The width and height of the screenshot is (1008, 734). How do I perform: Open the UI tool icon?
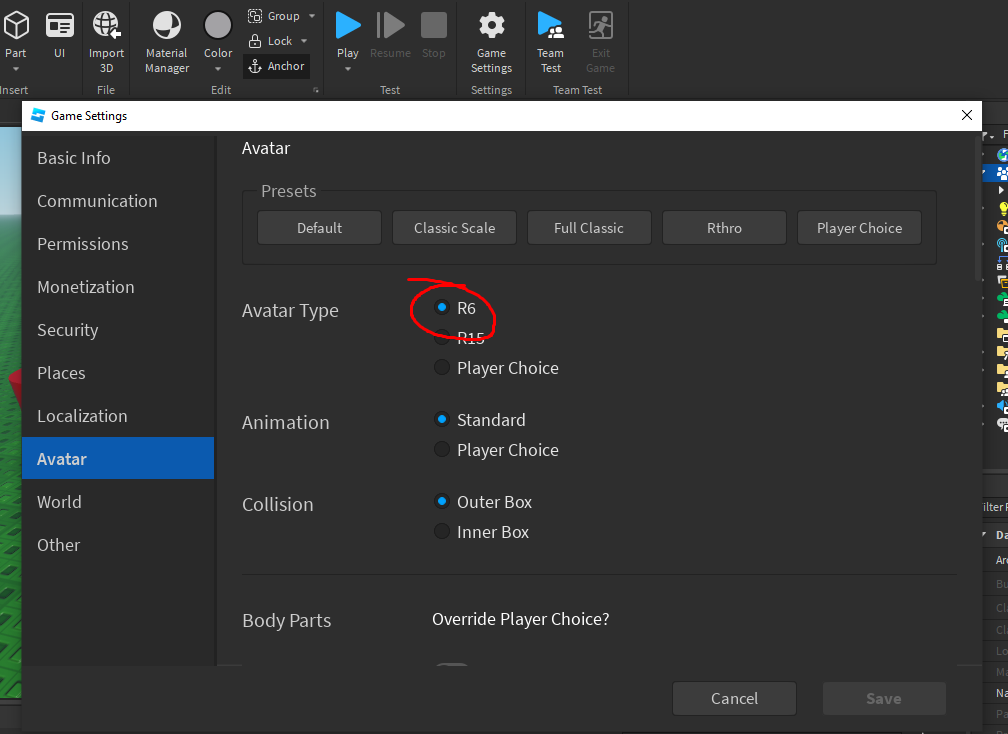click(x=60, y=26)
